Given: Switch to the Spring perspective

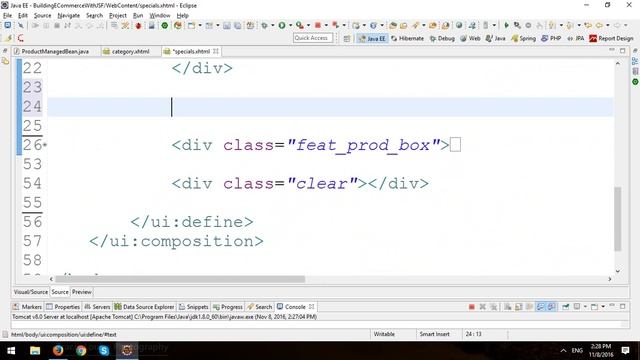Looking at the screenshot, I should 524,38.
